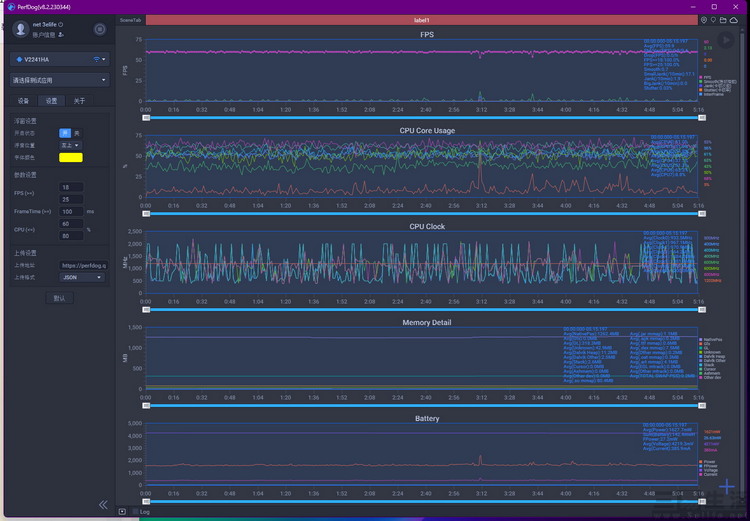The height and width of the screenshot is (521, 750).
Task: Click the CPU Clock chart title
Action: 427,226
